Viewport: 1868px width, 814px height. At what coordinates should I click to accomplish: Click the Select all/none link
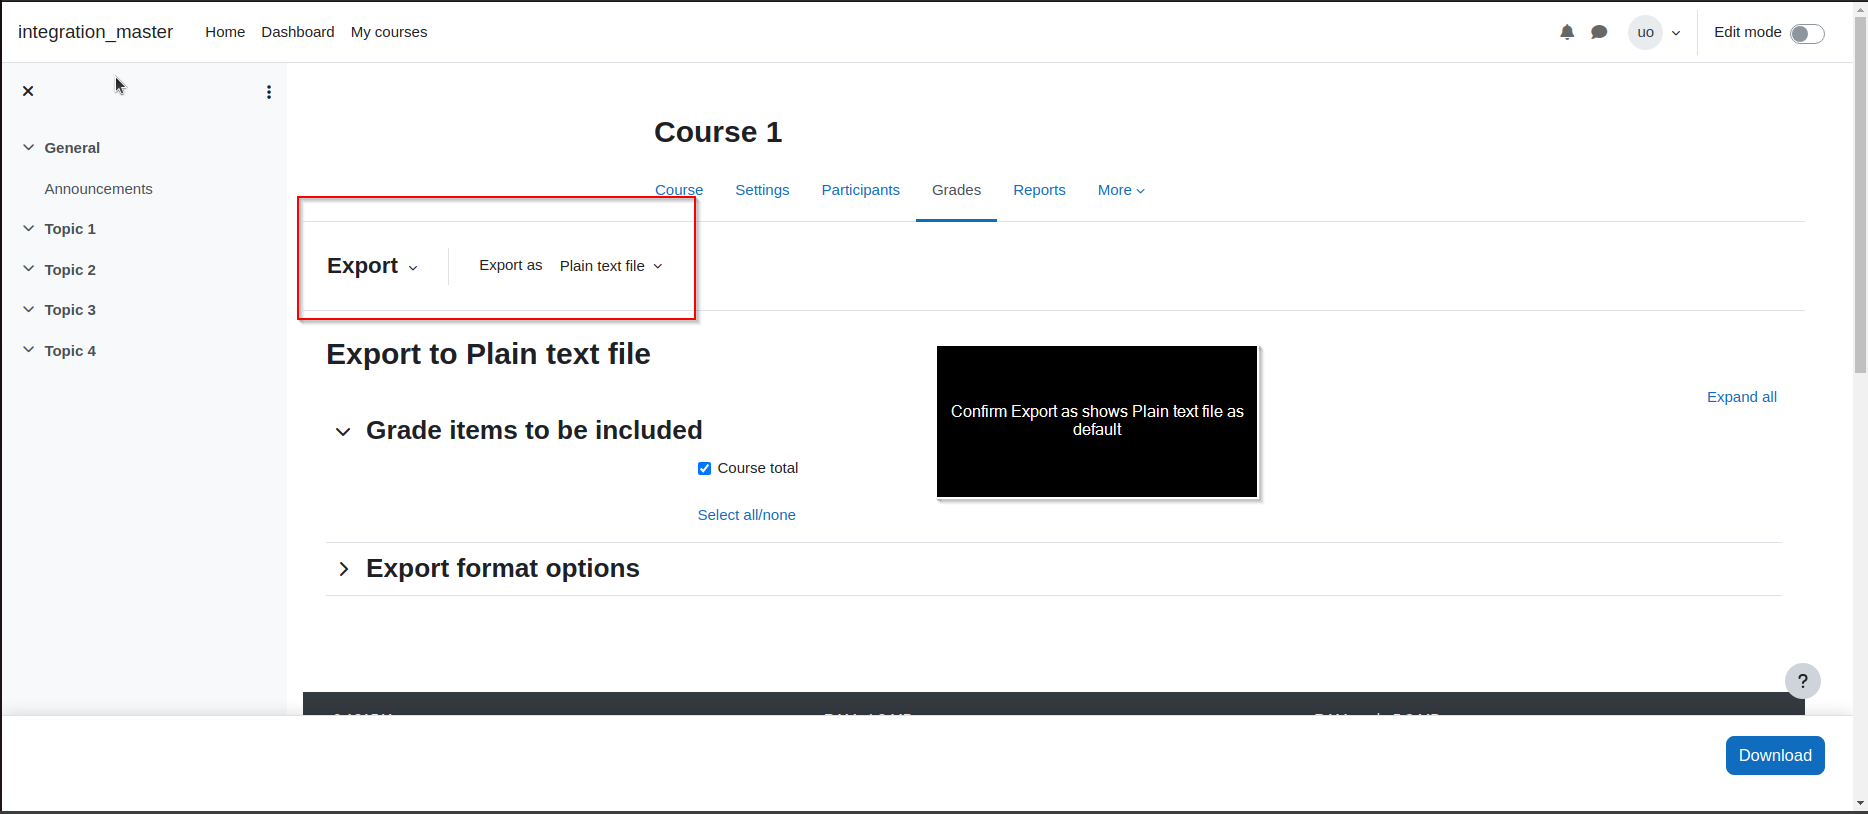point(746,515)
